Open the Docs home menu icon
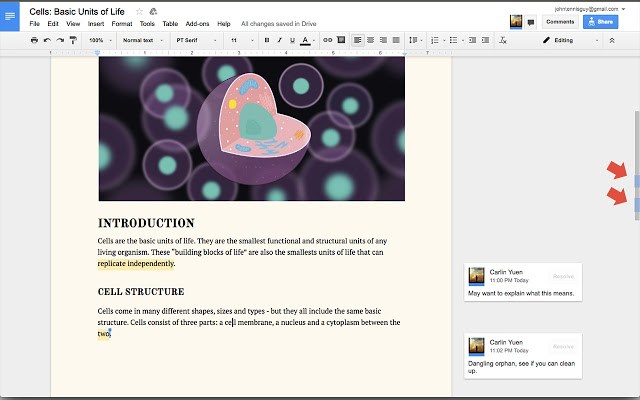The width and height of the screenshot is (640, 400). [x=11, y=16]
